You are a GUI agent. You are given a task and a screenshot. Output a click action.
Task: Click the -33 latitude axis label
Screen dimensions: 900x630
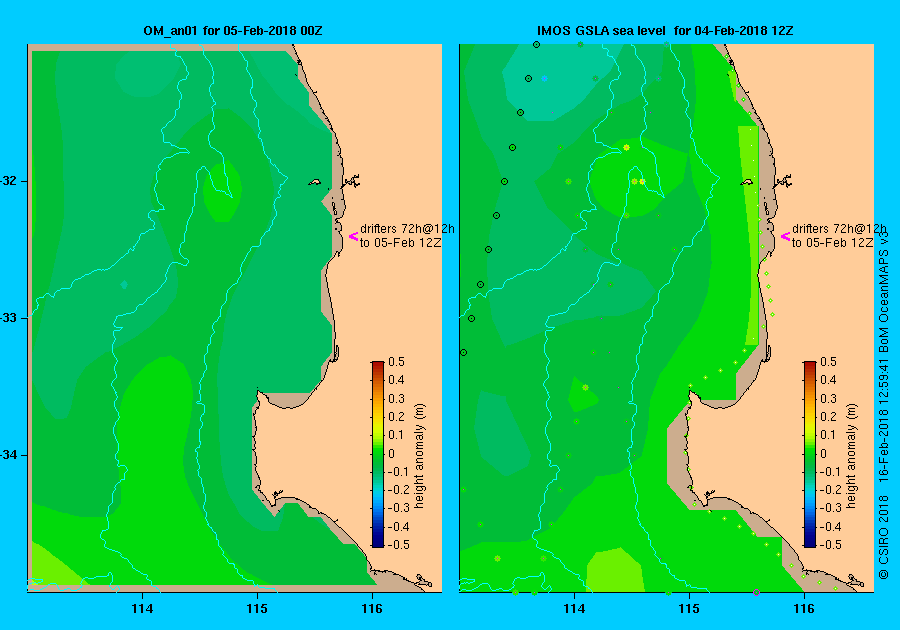pyautogui.click(x=9, y=318)
